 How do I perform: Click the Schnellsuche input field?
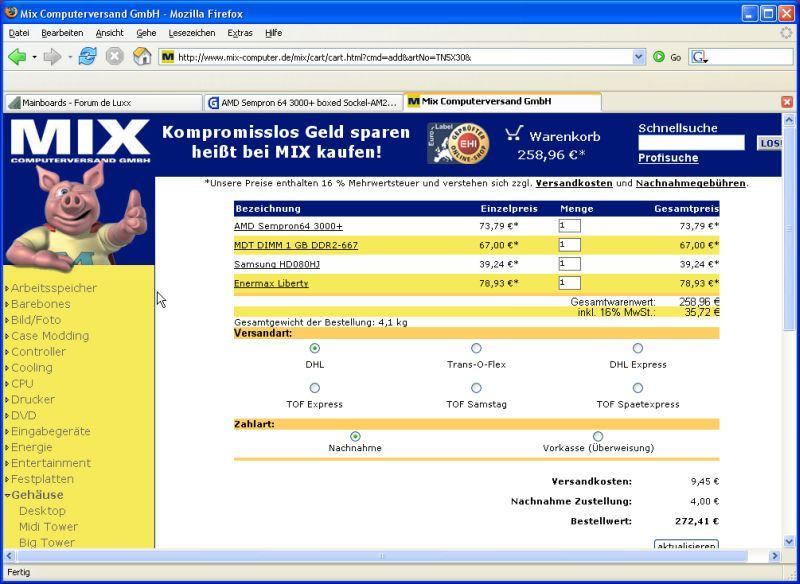(691, 143)
